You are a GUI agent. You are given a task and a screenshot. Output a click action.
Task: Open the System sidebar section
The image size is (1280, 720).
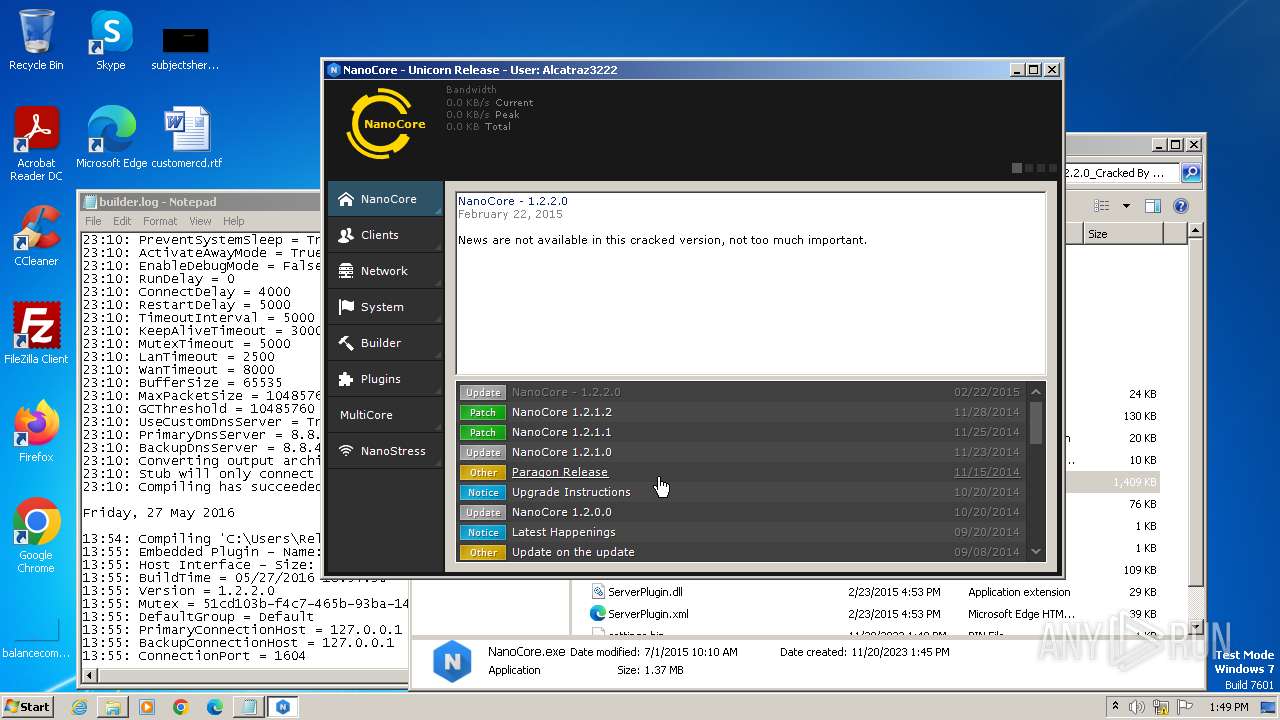[x=385, y=307]
